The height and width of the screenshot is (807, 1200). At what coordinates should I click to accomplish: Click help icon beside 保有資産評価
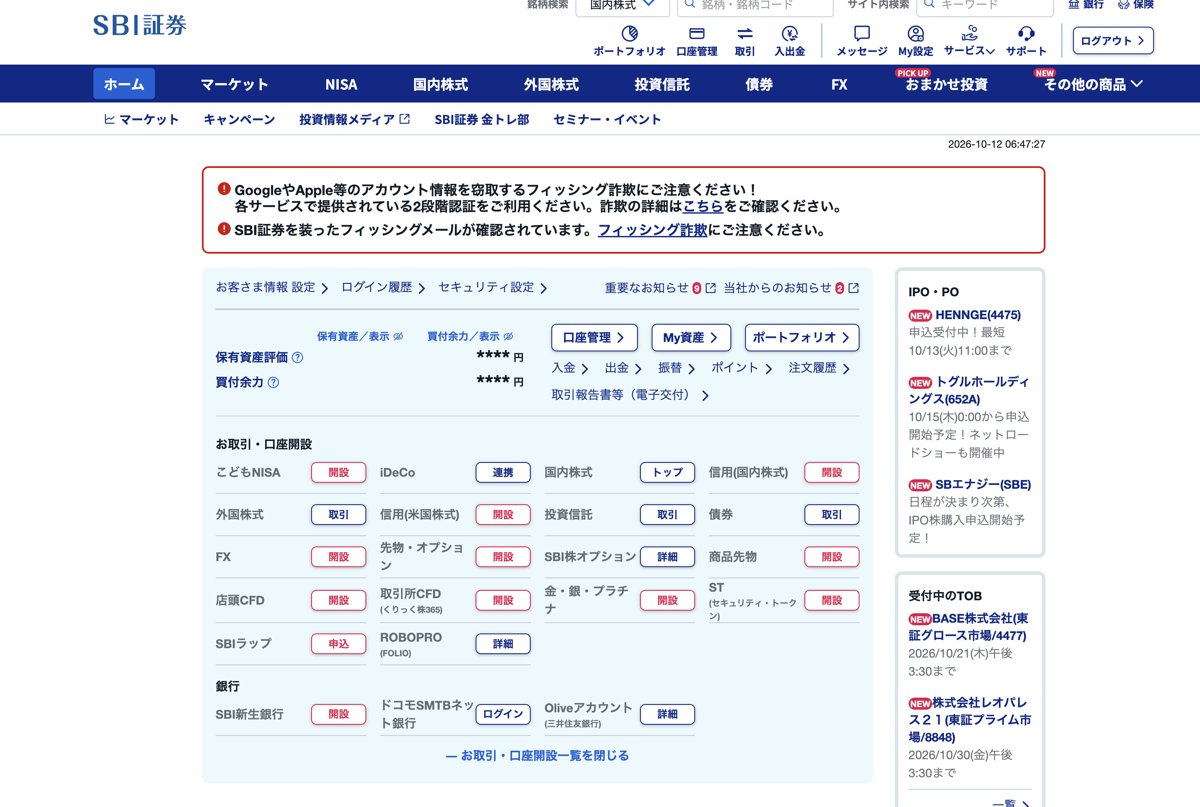[x=297, y=357]
